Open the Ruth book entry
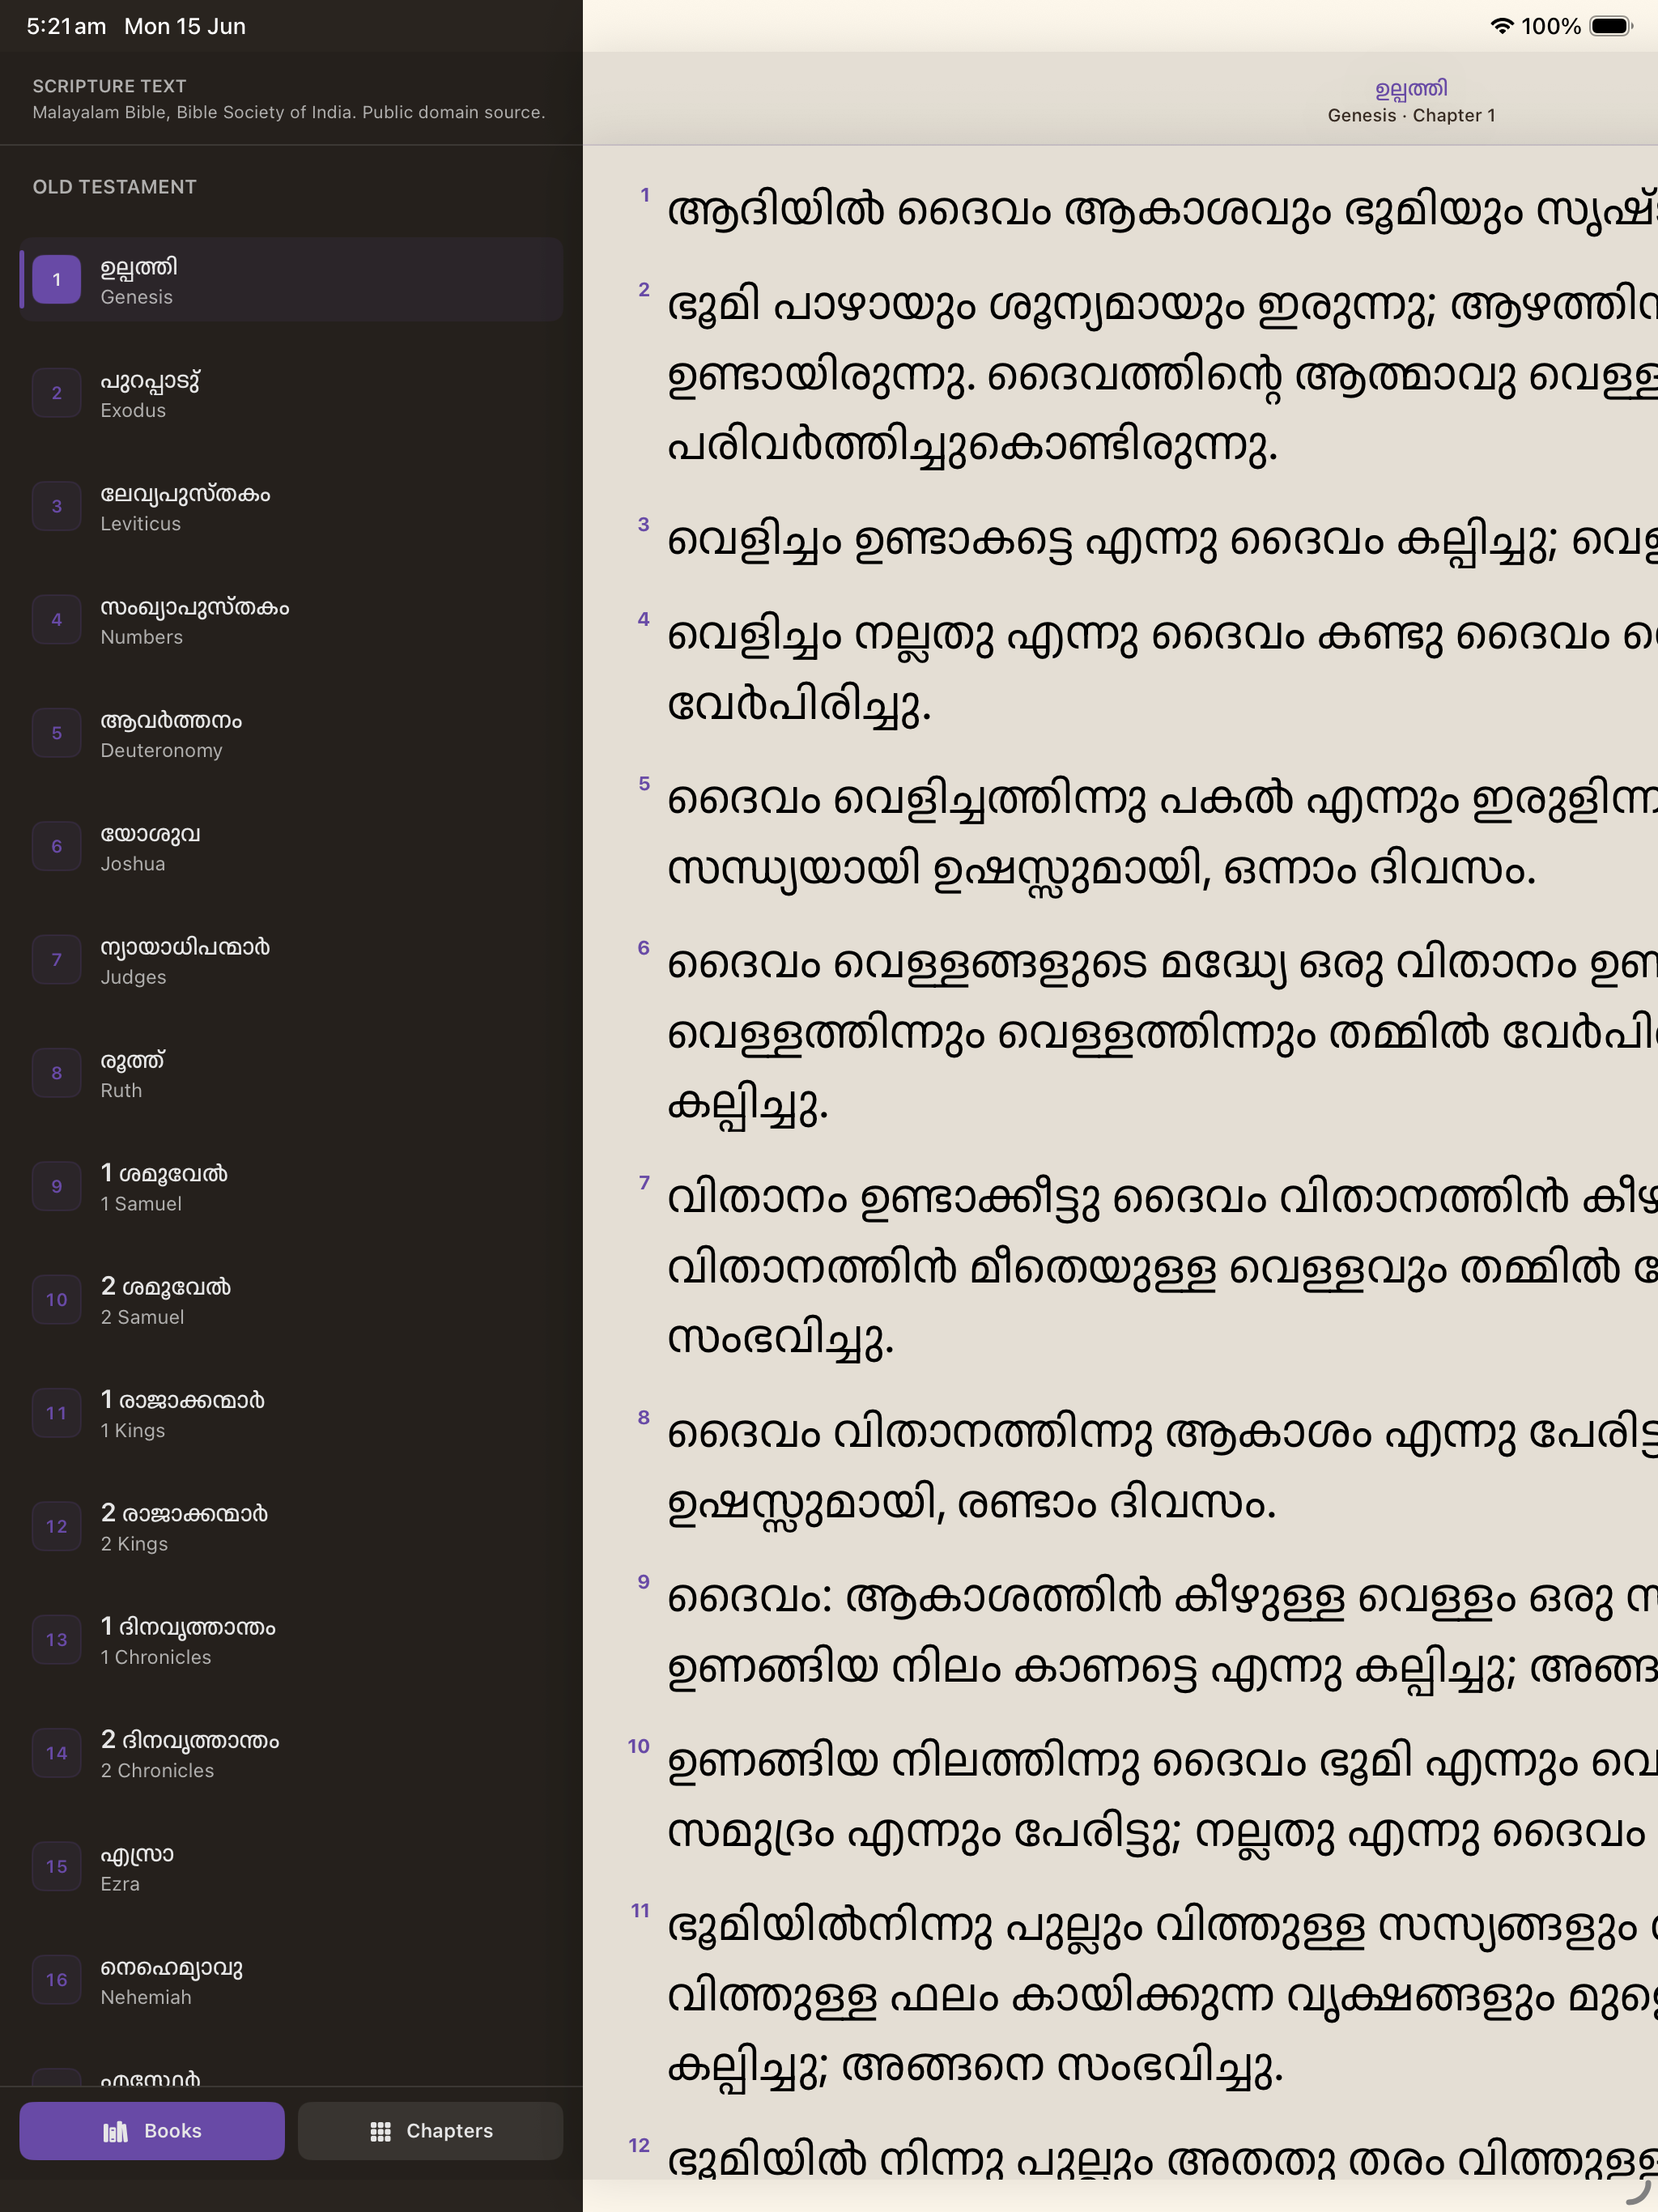The image size is (1658, 2212). point(291,1073)
